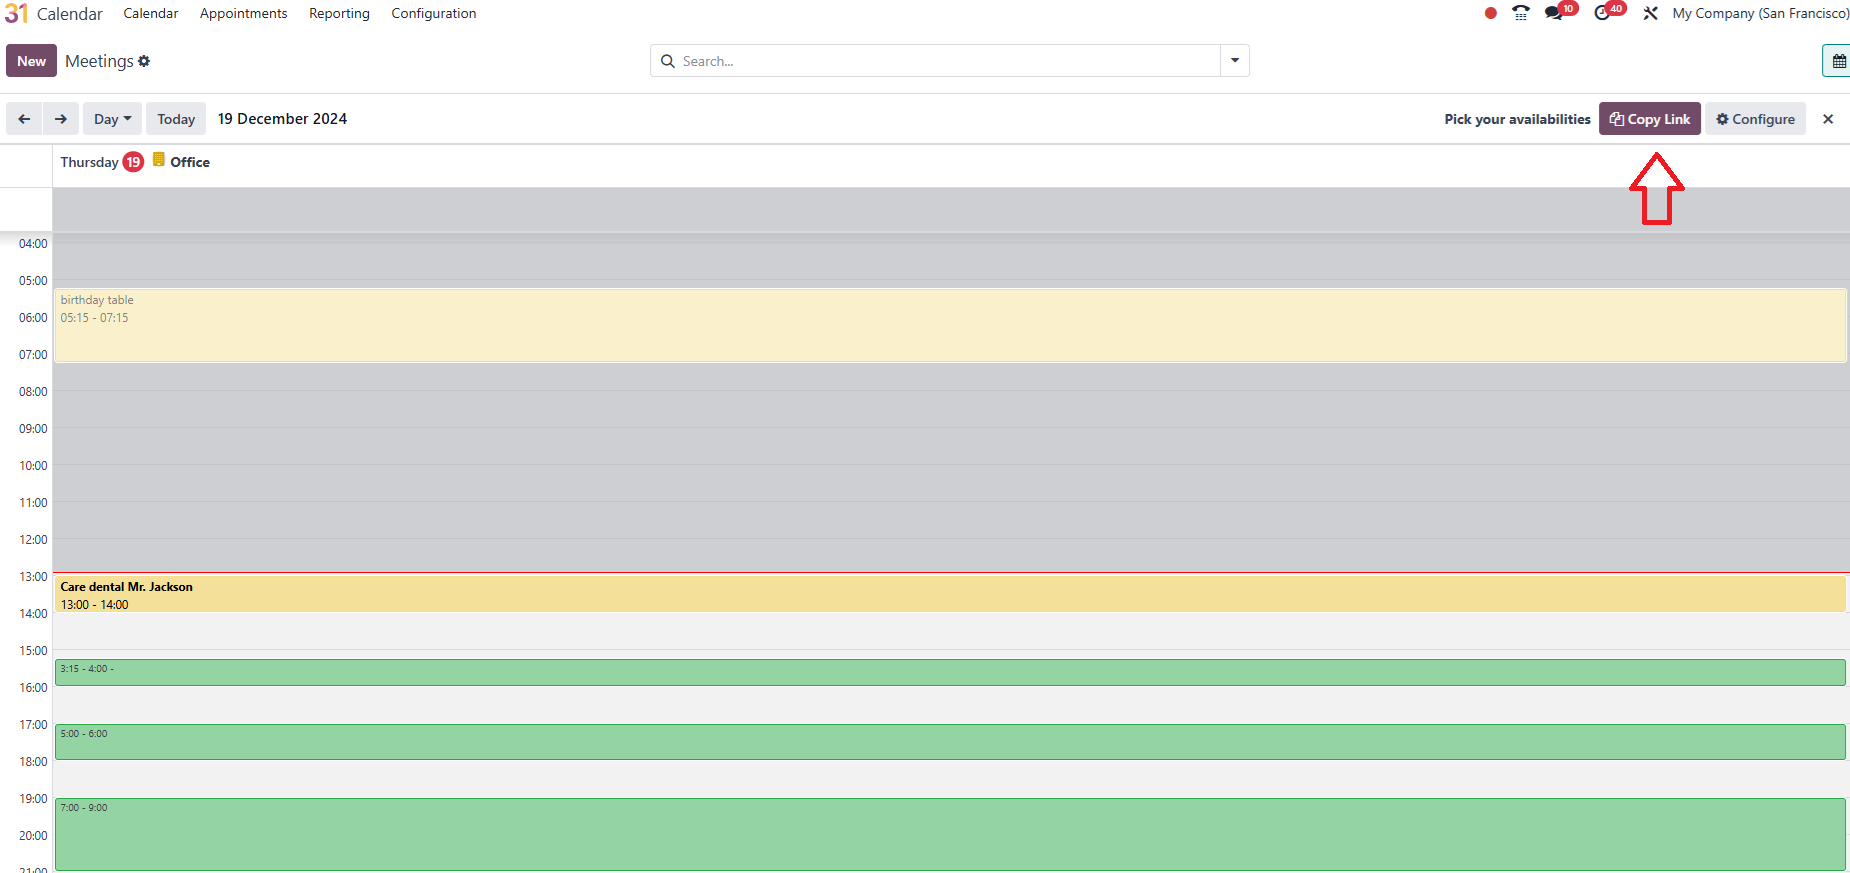Switch company My Company (San Francisco)
Screen dimensions: 1850x873
(1760, 13)
